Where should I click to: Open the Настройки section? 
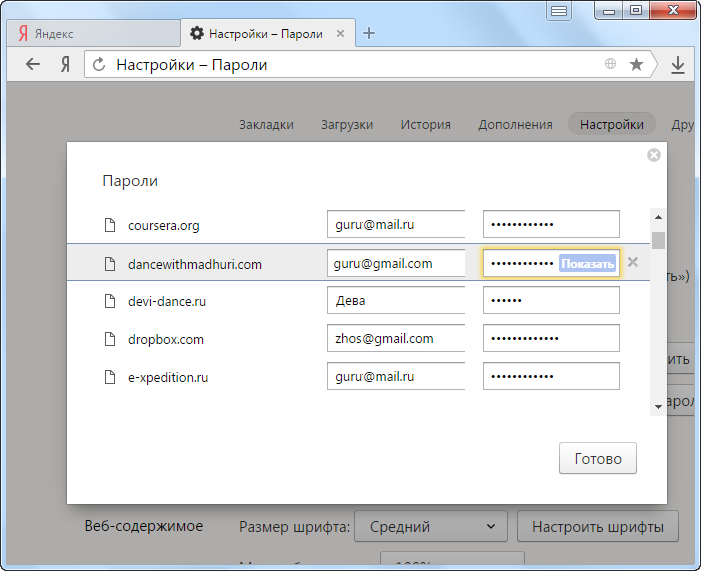pos(612,124)
